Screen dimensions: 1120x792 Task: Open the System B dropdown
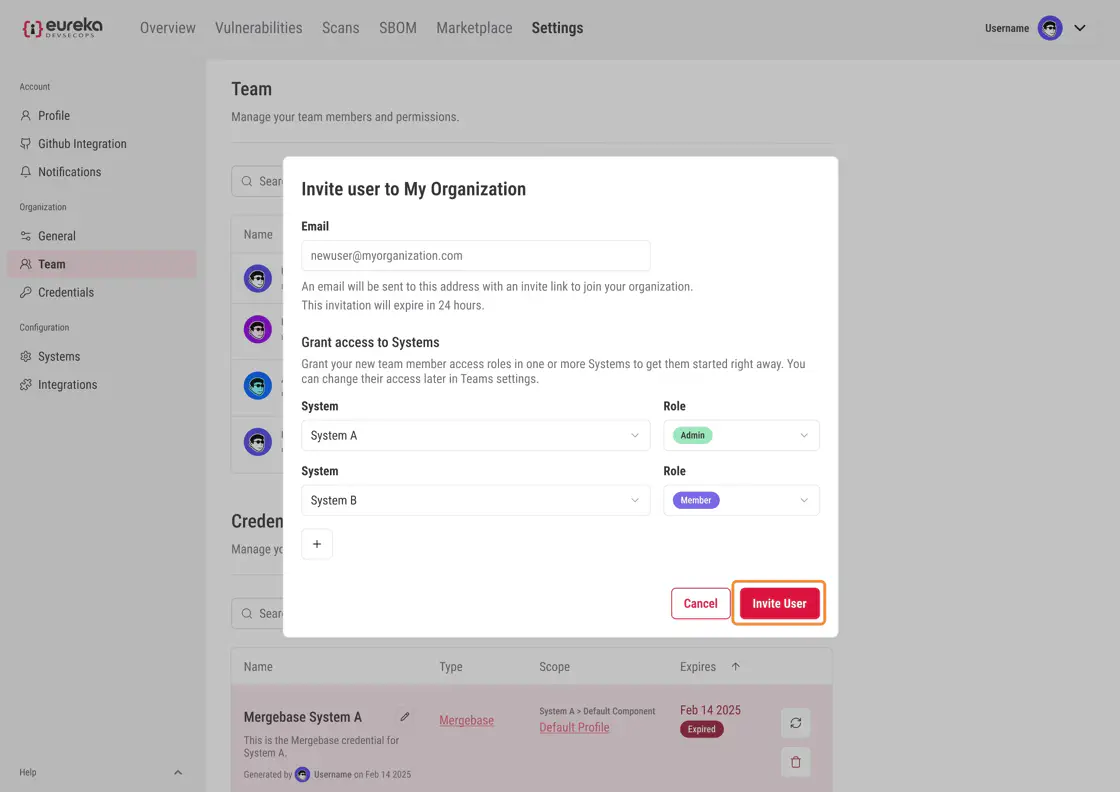[475, 501]
